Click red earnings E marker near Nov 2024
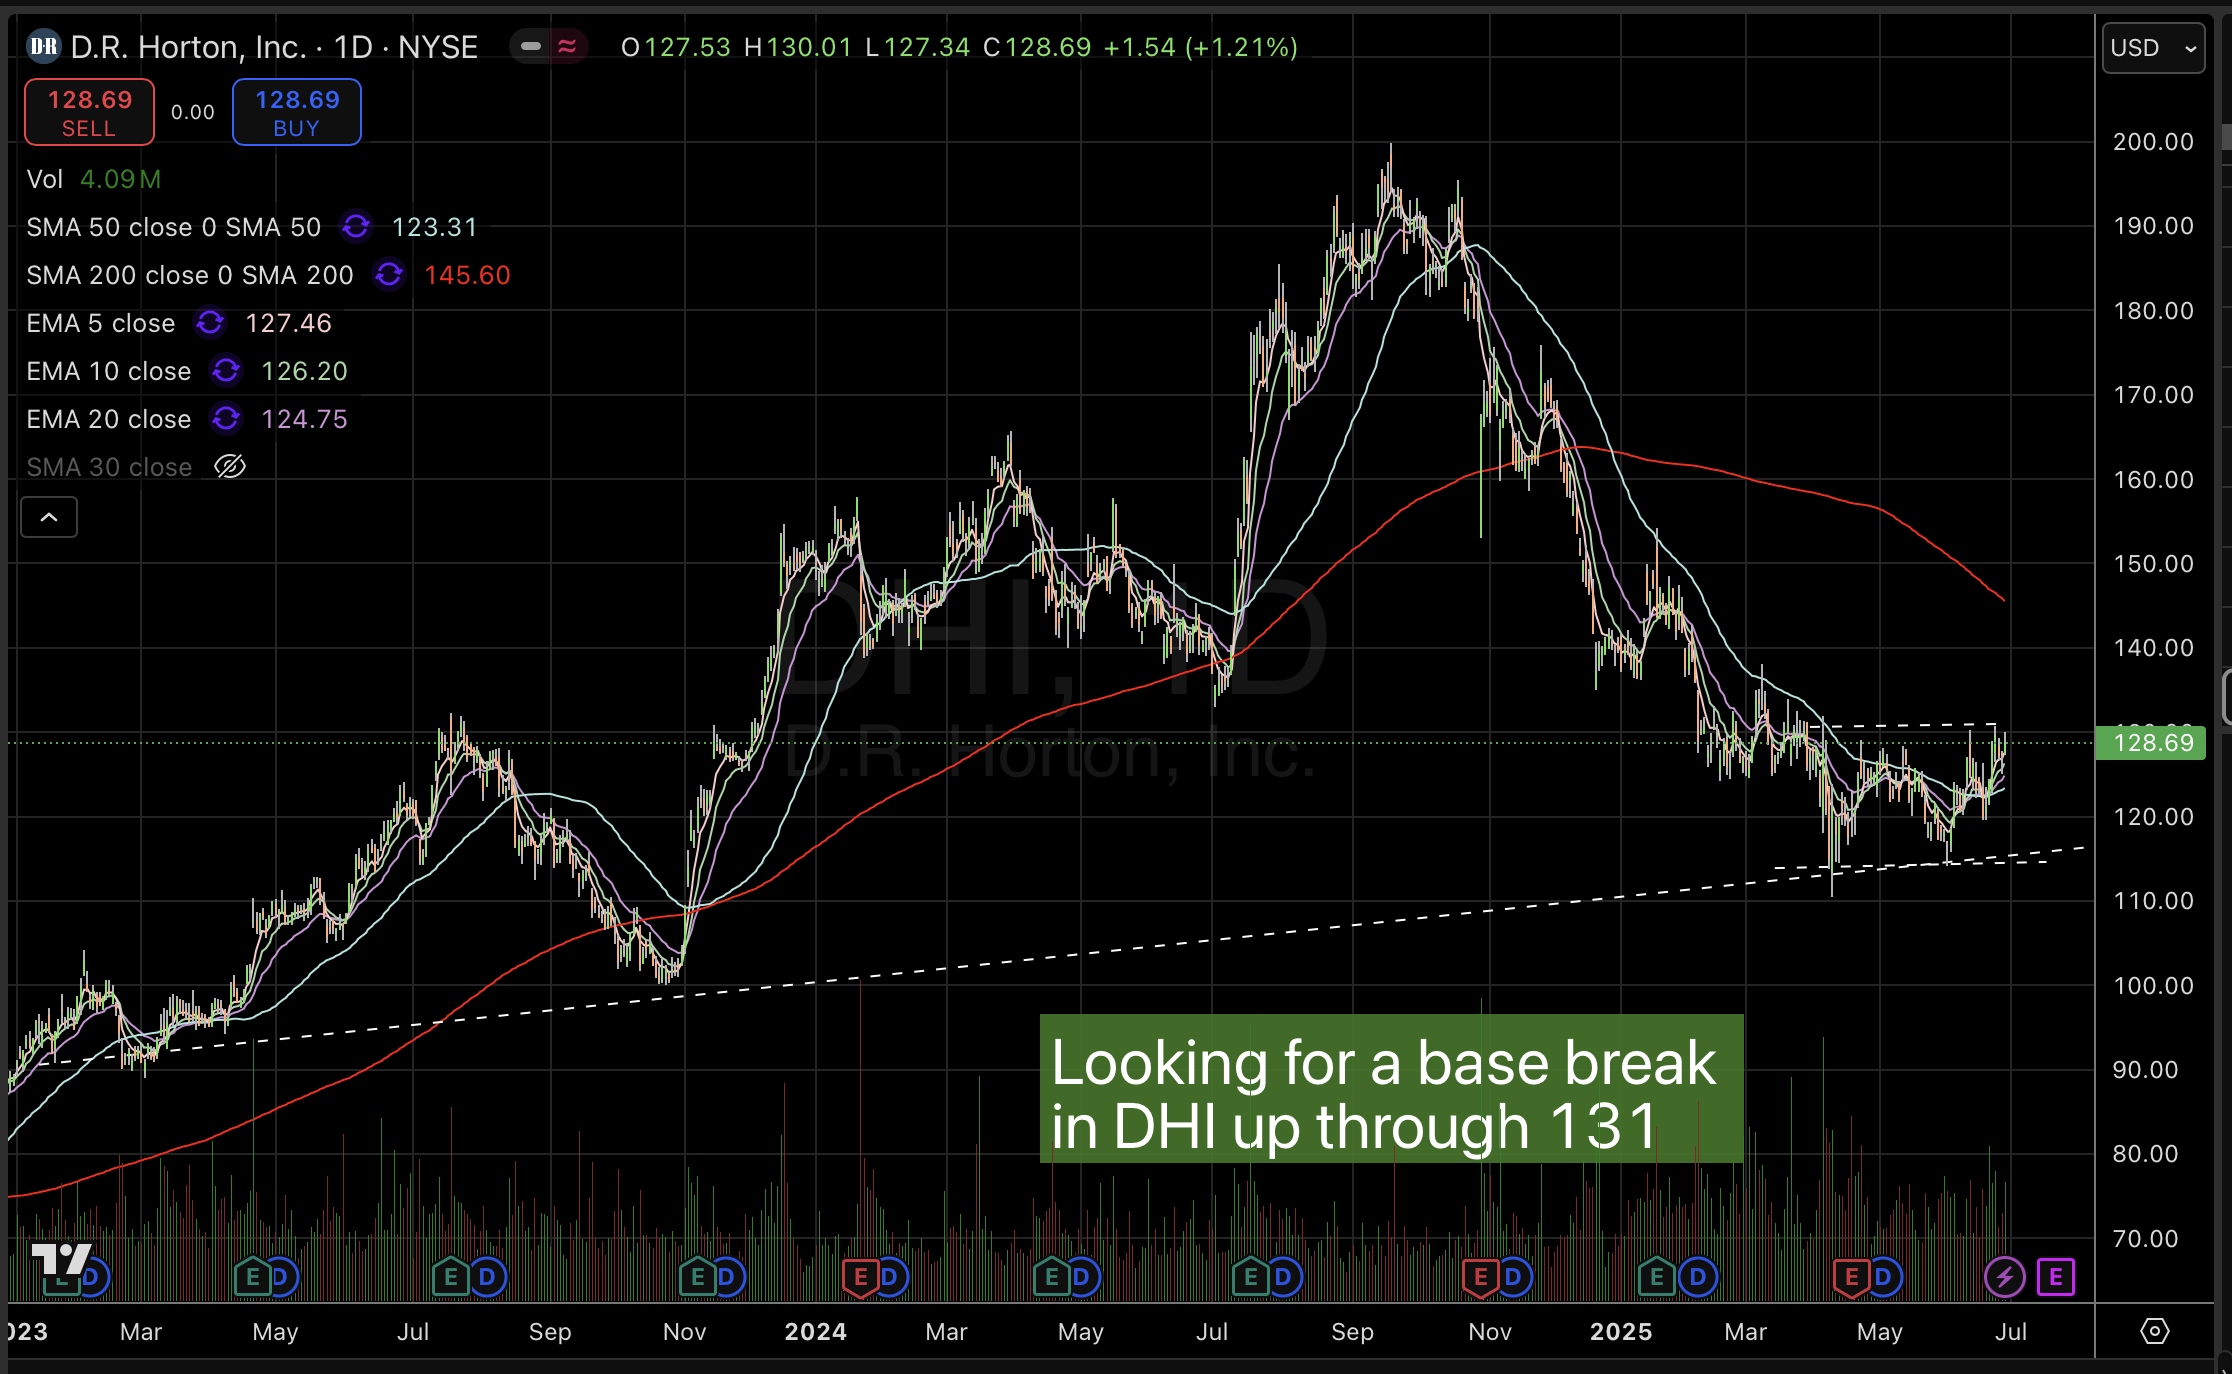 tap(1480, 1277)
